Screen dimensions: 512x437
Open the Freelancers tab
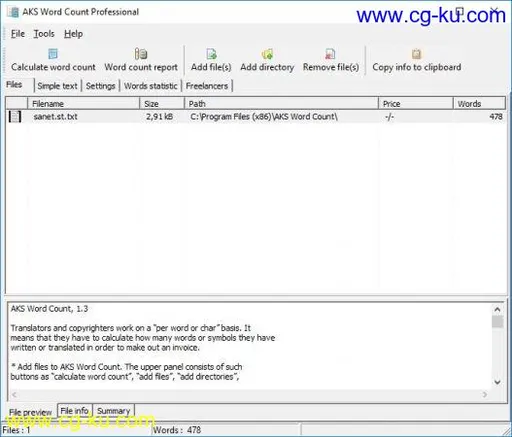pos(207,86)
